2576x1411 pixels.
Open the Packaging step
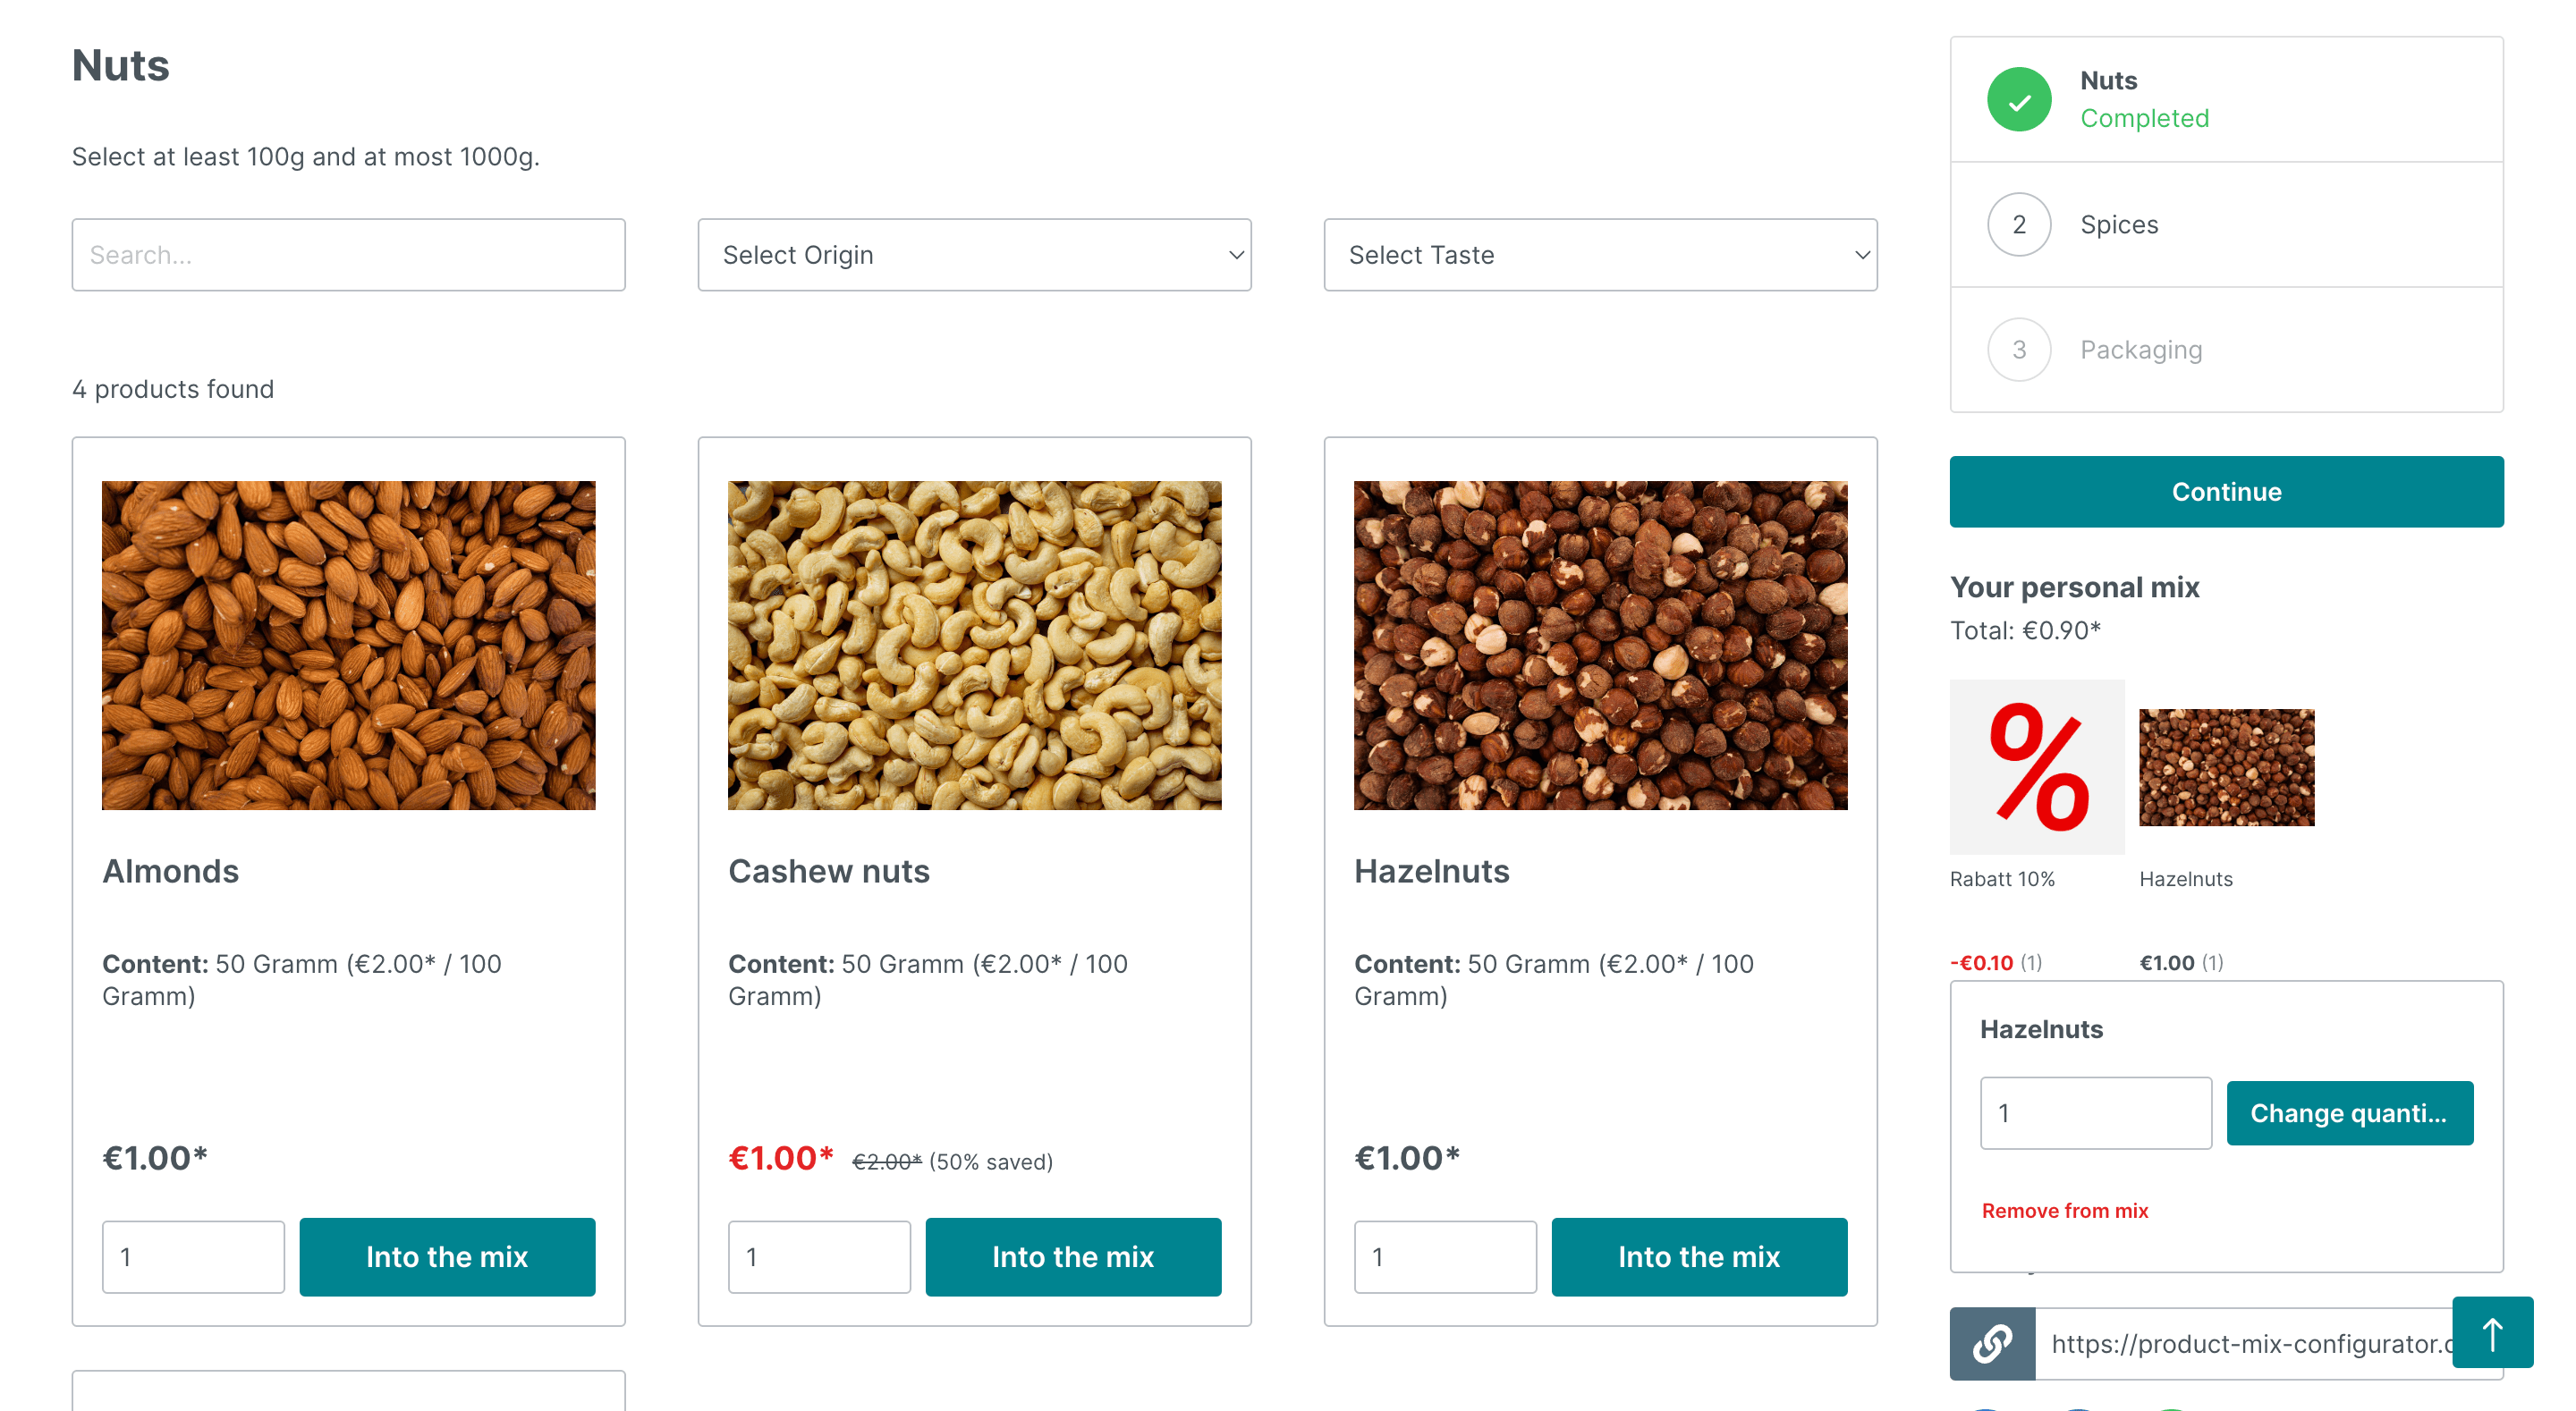(2140, 350)
